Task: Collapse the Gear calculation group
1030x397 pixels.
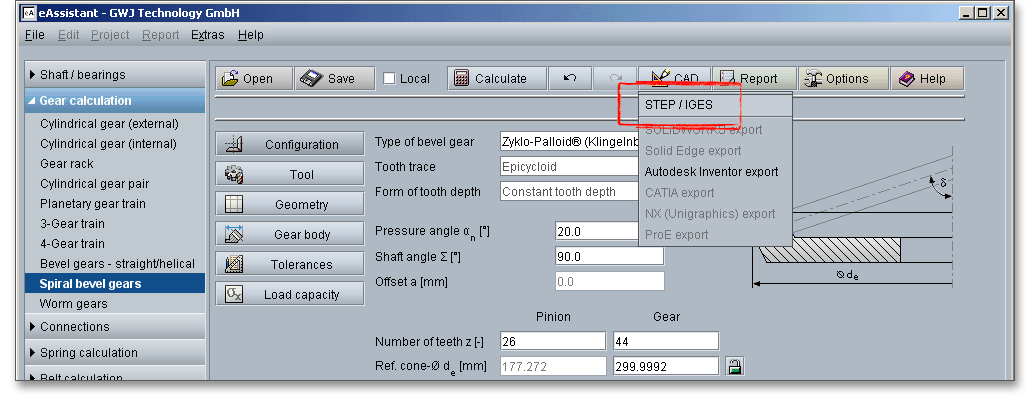Action: 114,101
